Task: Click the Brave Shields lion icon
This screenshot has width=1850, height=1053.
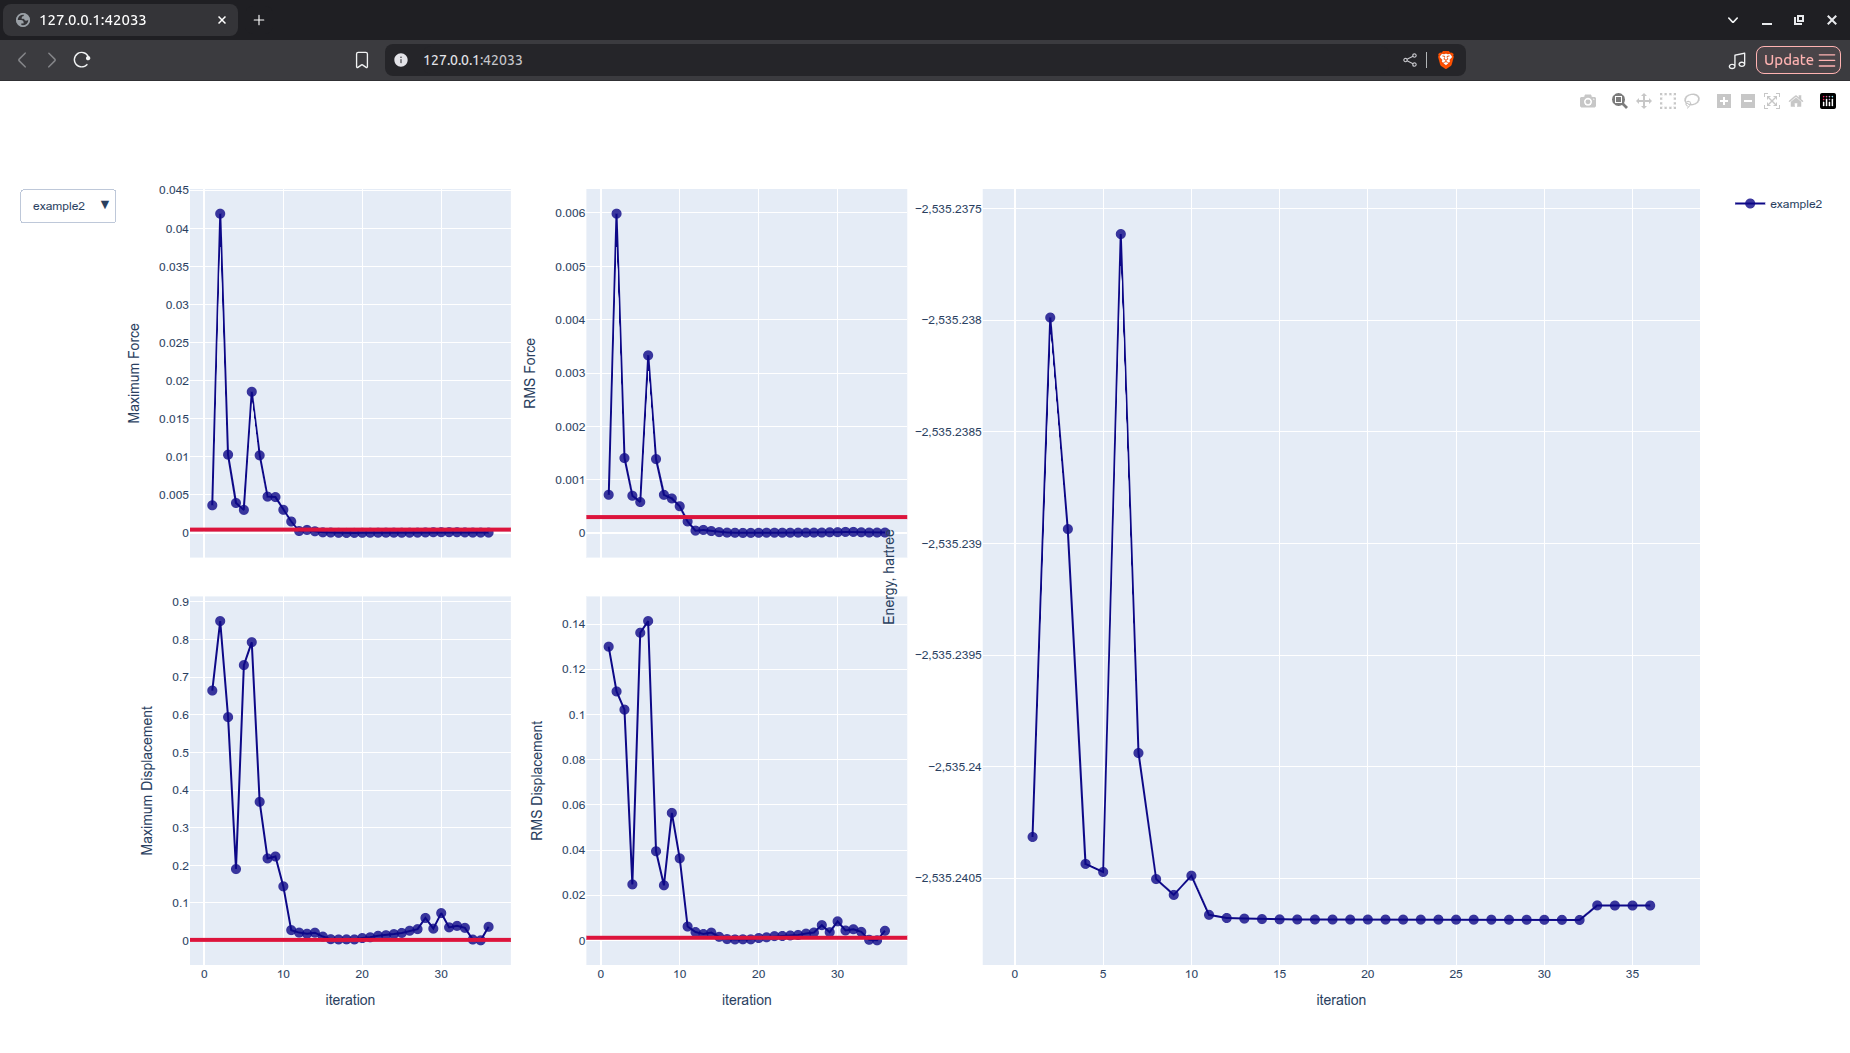Action: click(1446, 60)
